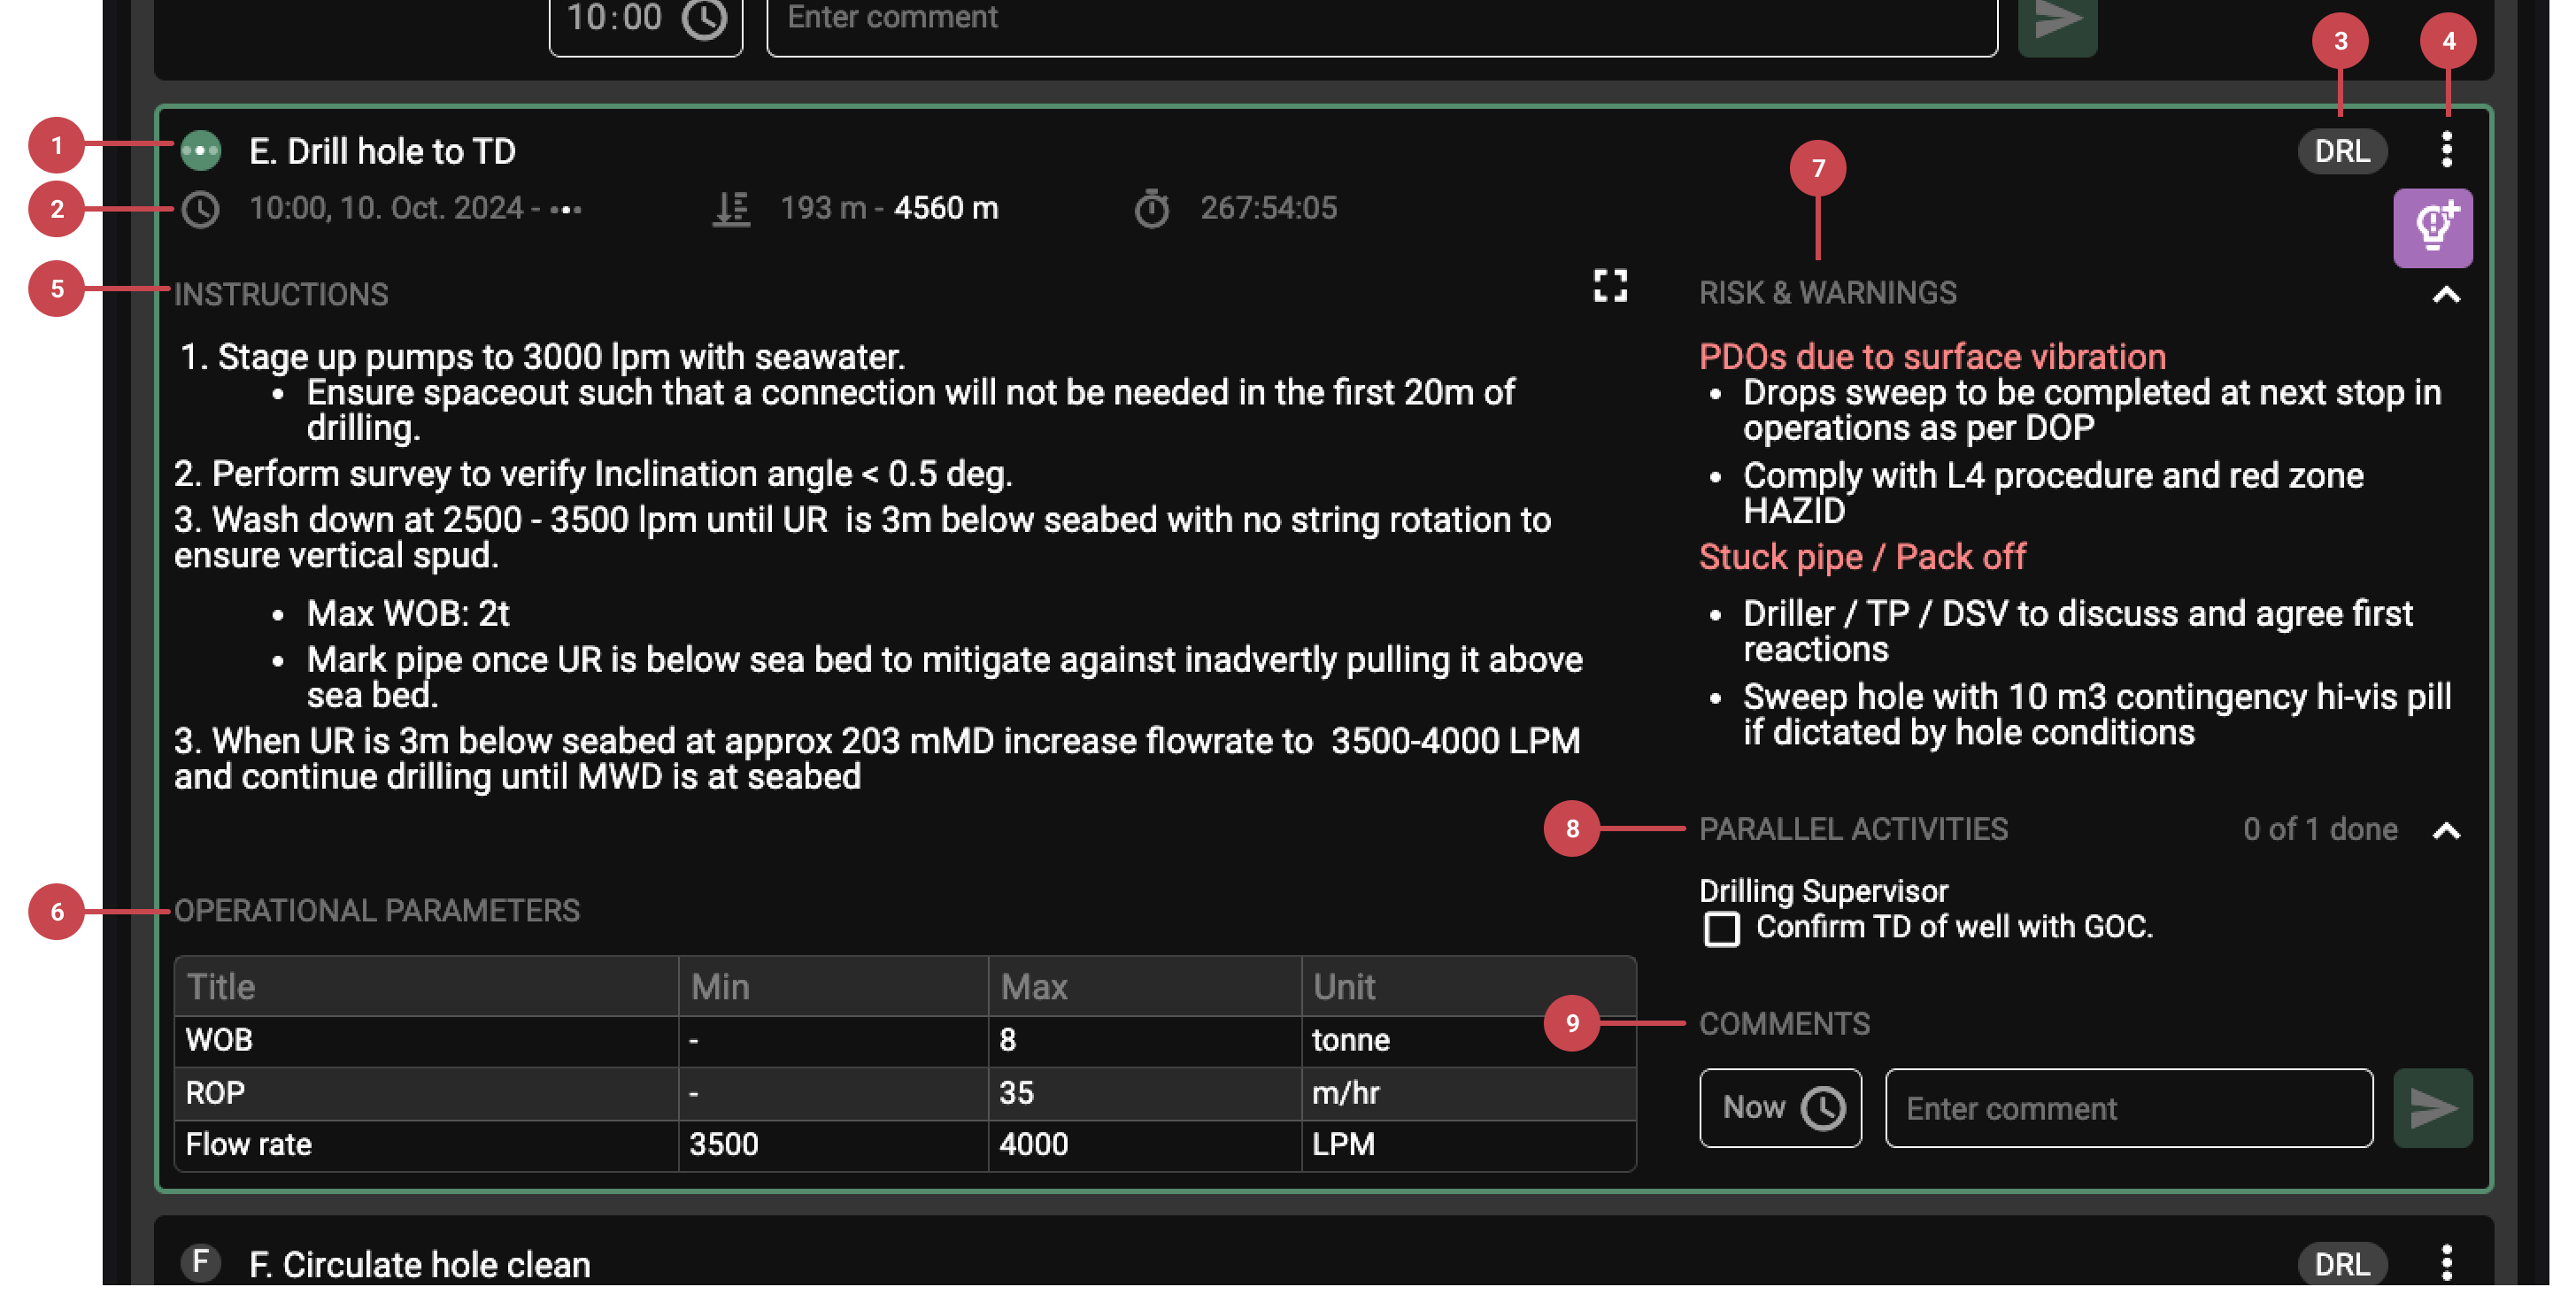Click the DRL tag on Circulate hole clean
The width and height of the screenshot is (2576, 1310).
click(2341, 1264)
